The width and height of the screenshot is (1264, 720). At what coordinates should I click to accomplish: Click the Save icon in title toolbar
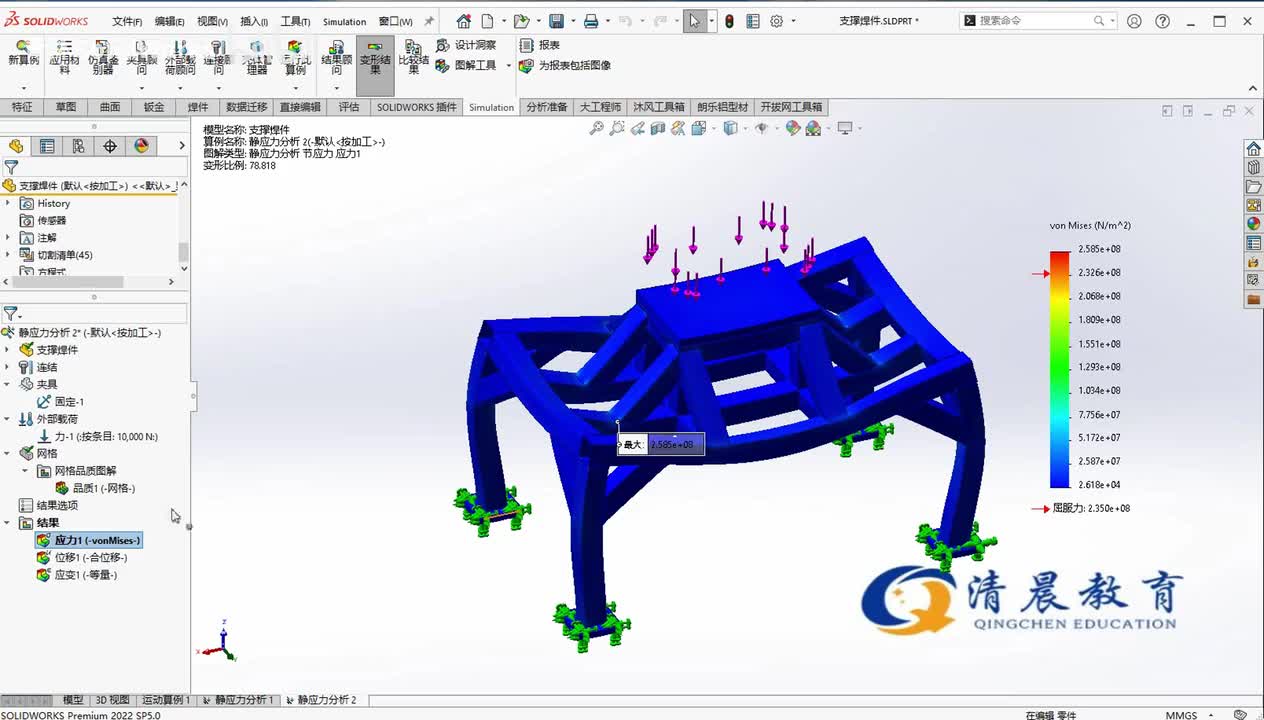[556, 21]
